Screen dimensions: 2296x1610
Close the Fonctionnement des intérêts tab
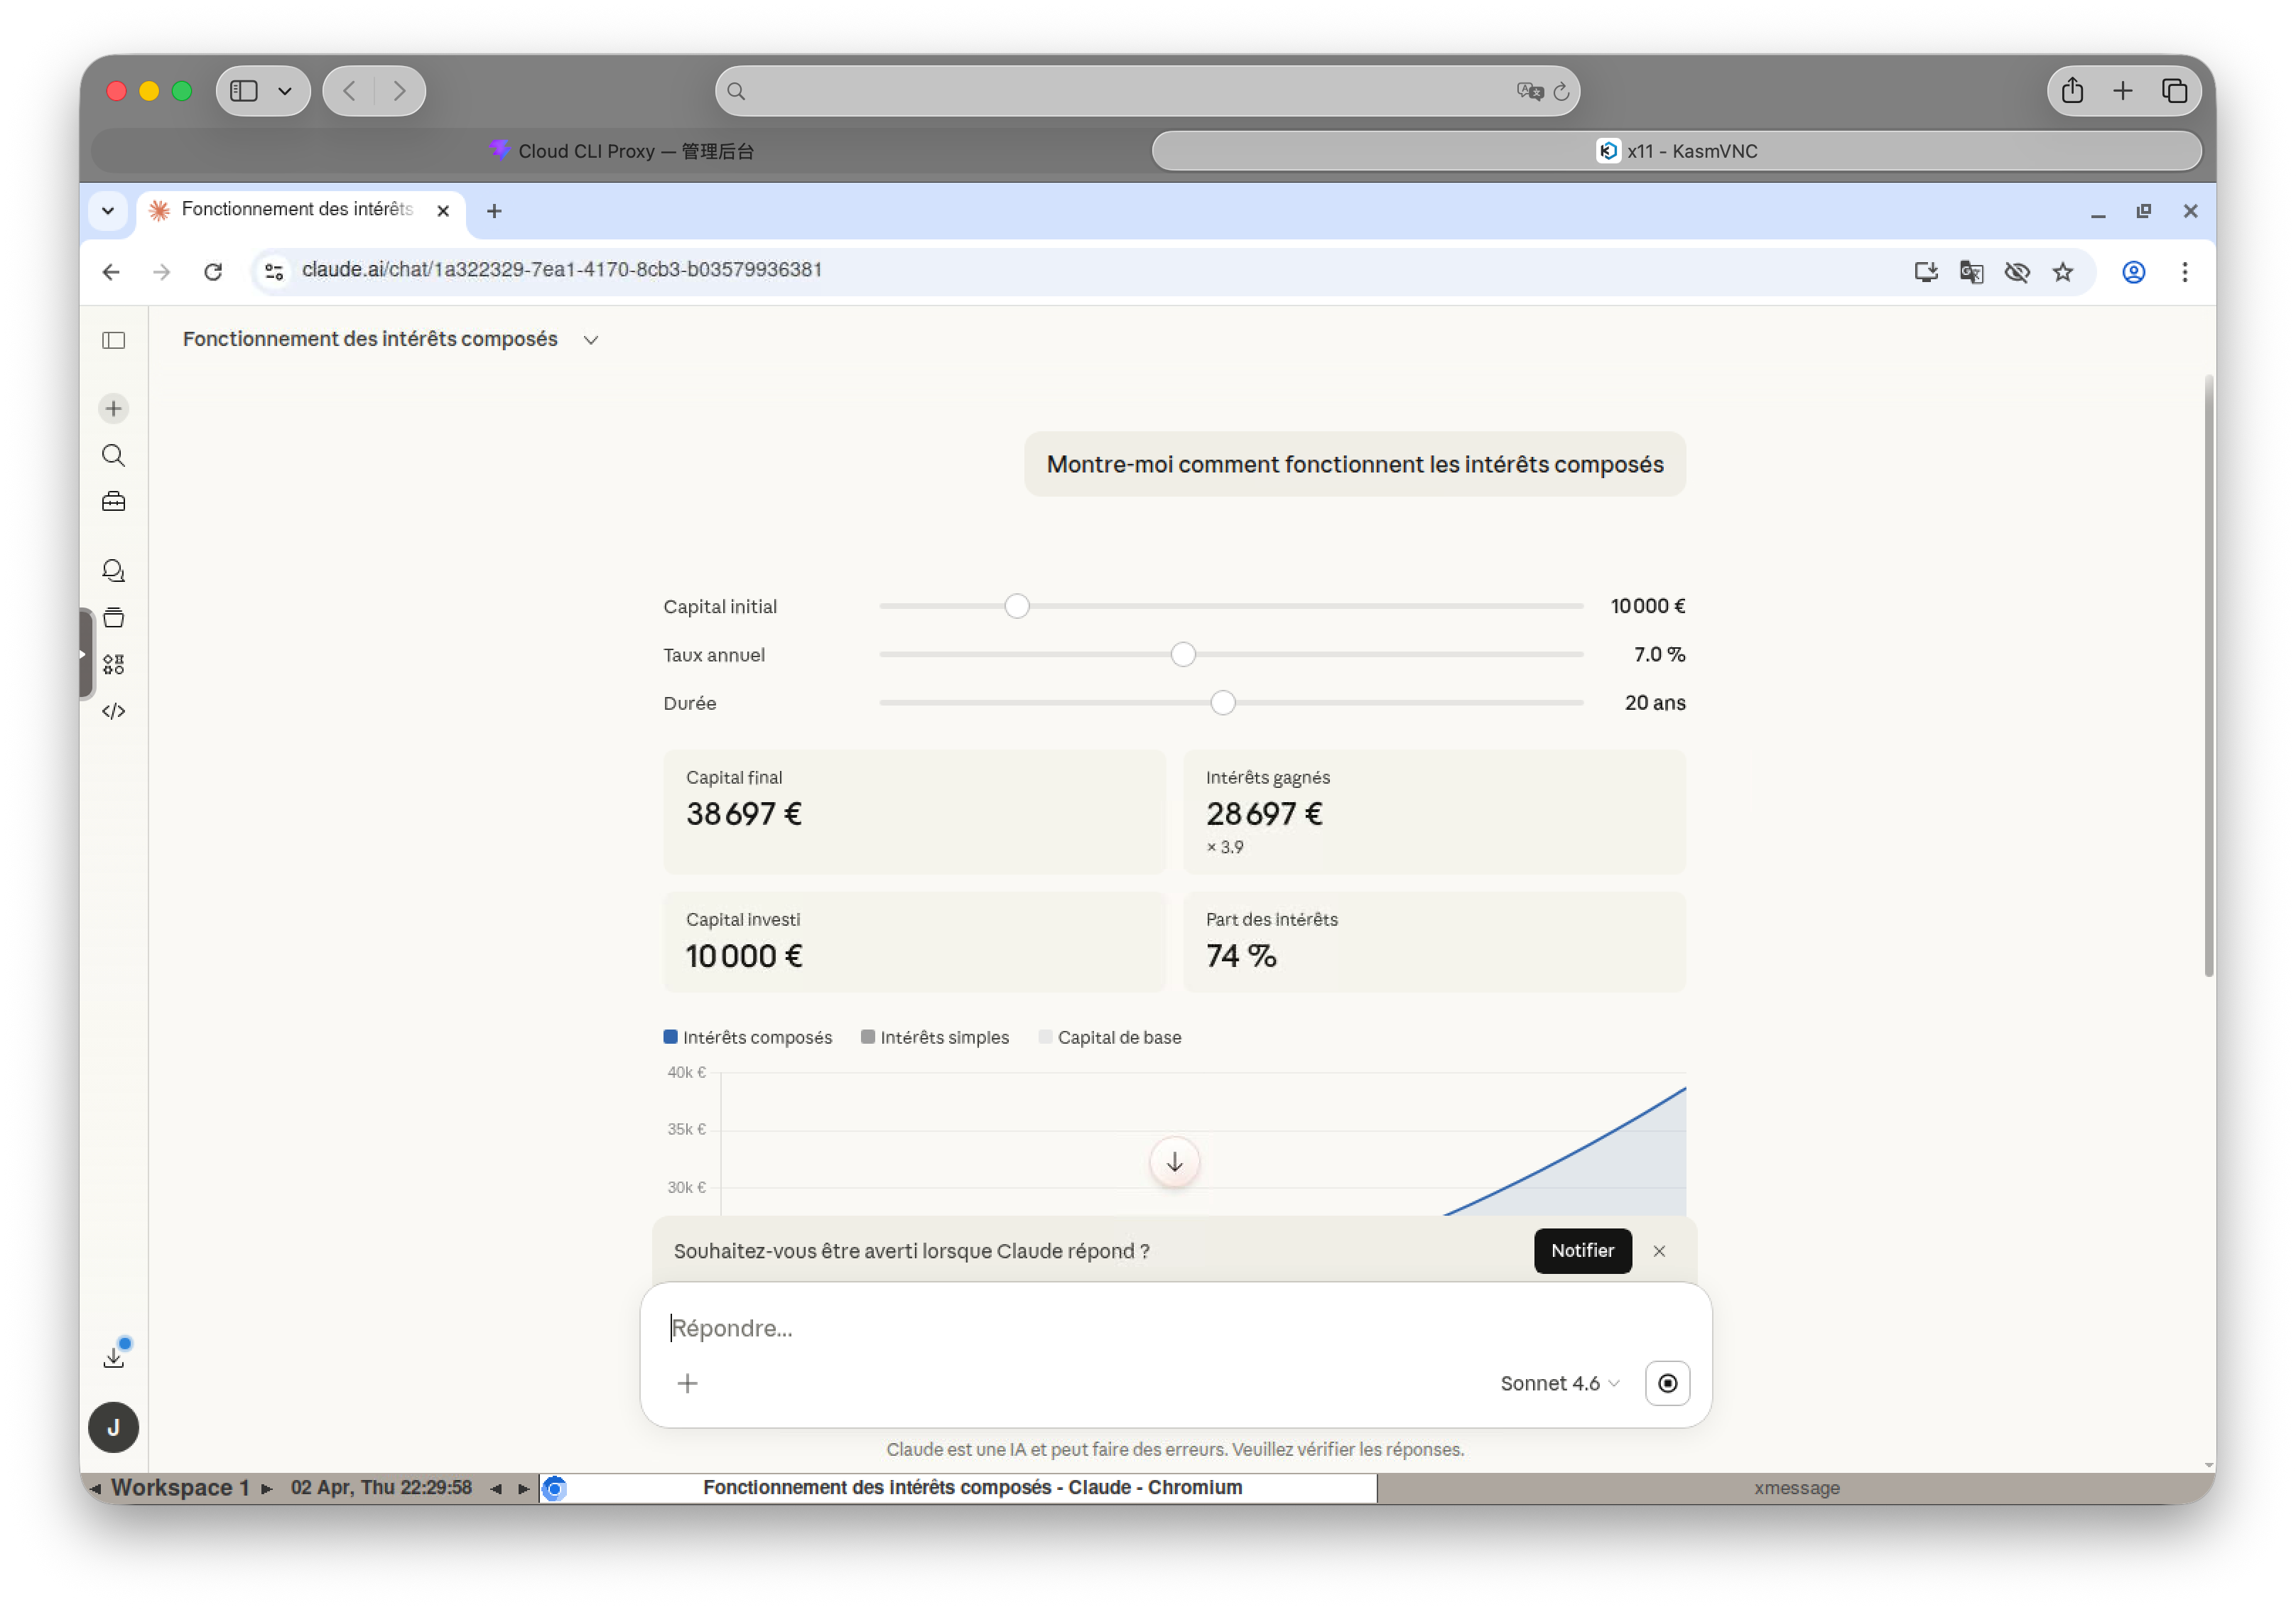[x=443, y=211]
